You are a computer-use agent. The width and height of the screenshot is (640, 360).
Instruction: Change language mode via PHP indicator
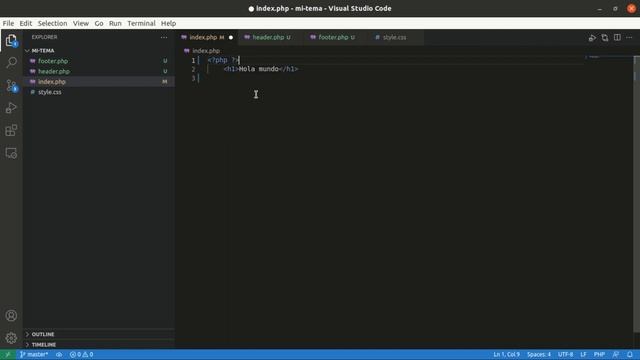click(x=599, y=354)
